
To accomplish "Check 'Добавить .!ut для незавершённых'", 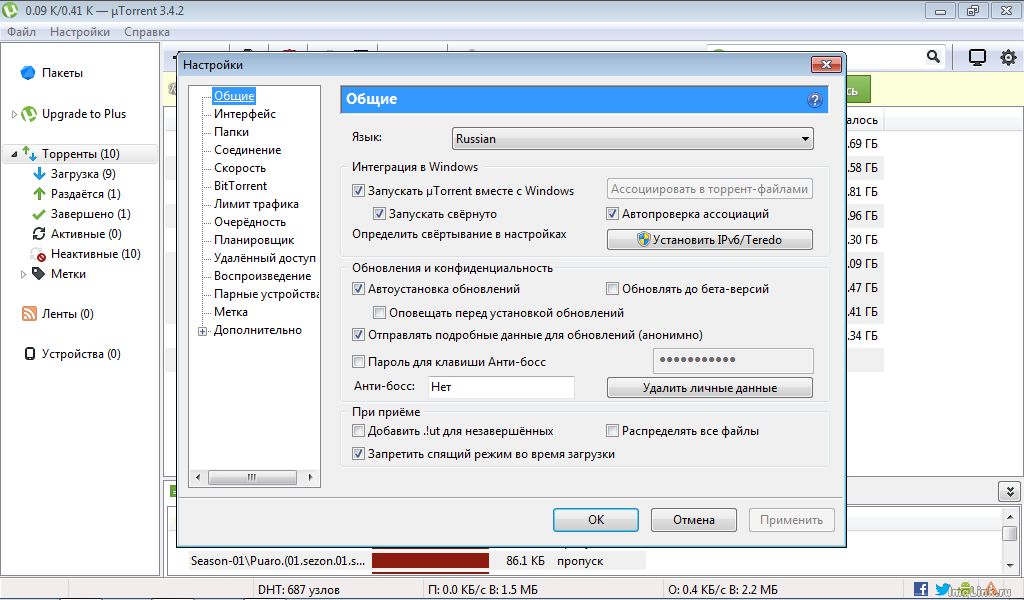I will [358, 431].
